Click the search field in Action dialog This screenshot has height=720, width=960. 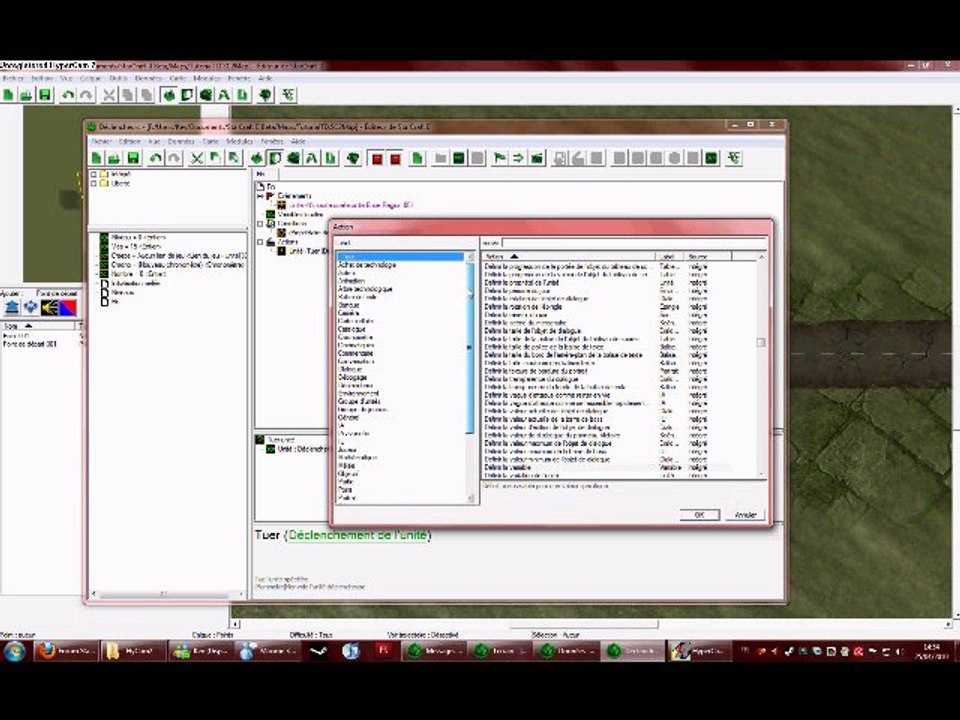point(634,243)
